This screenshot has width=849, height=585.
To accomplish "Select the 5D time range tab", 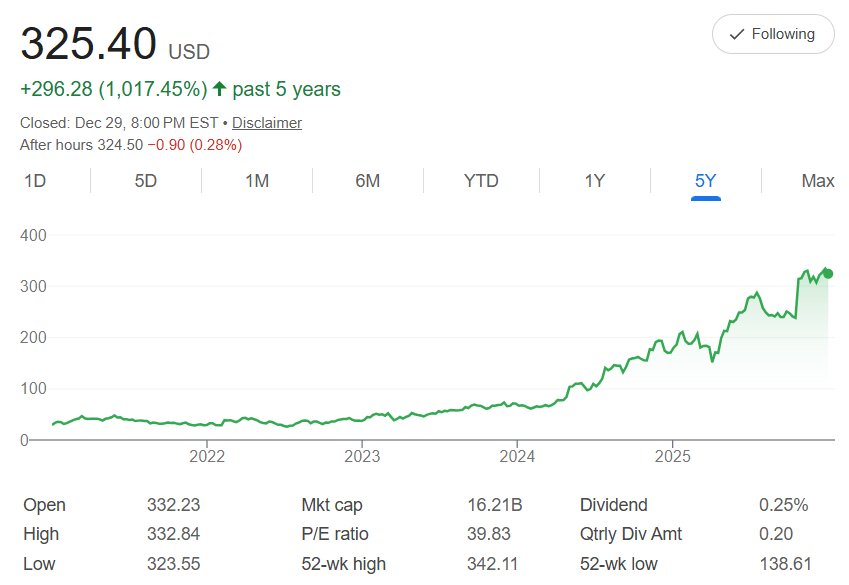I will pyautogui.click(x=146, y=181).
